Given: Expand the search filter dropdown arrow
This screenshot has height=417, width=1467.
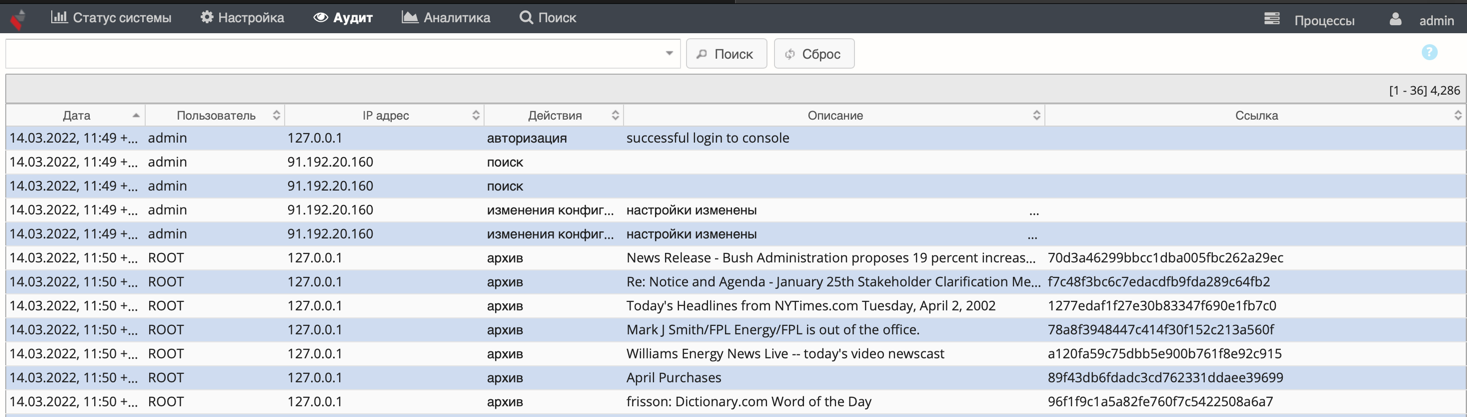Looking at the screenshot, I should click(669, 54).
